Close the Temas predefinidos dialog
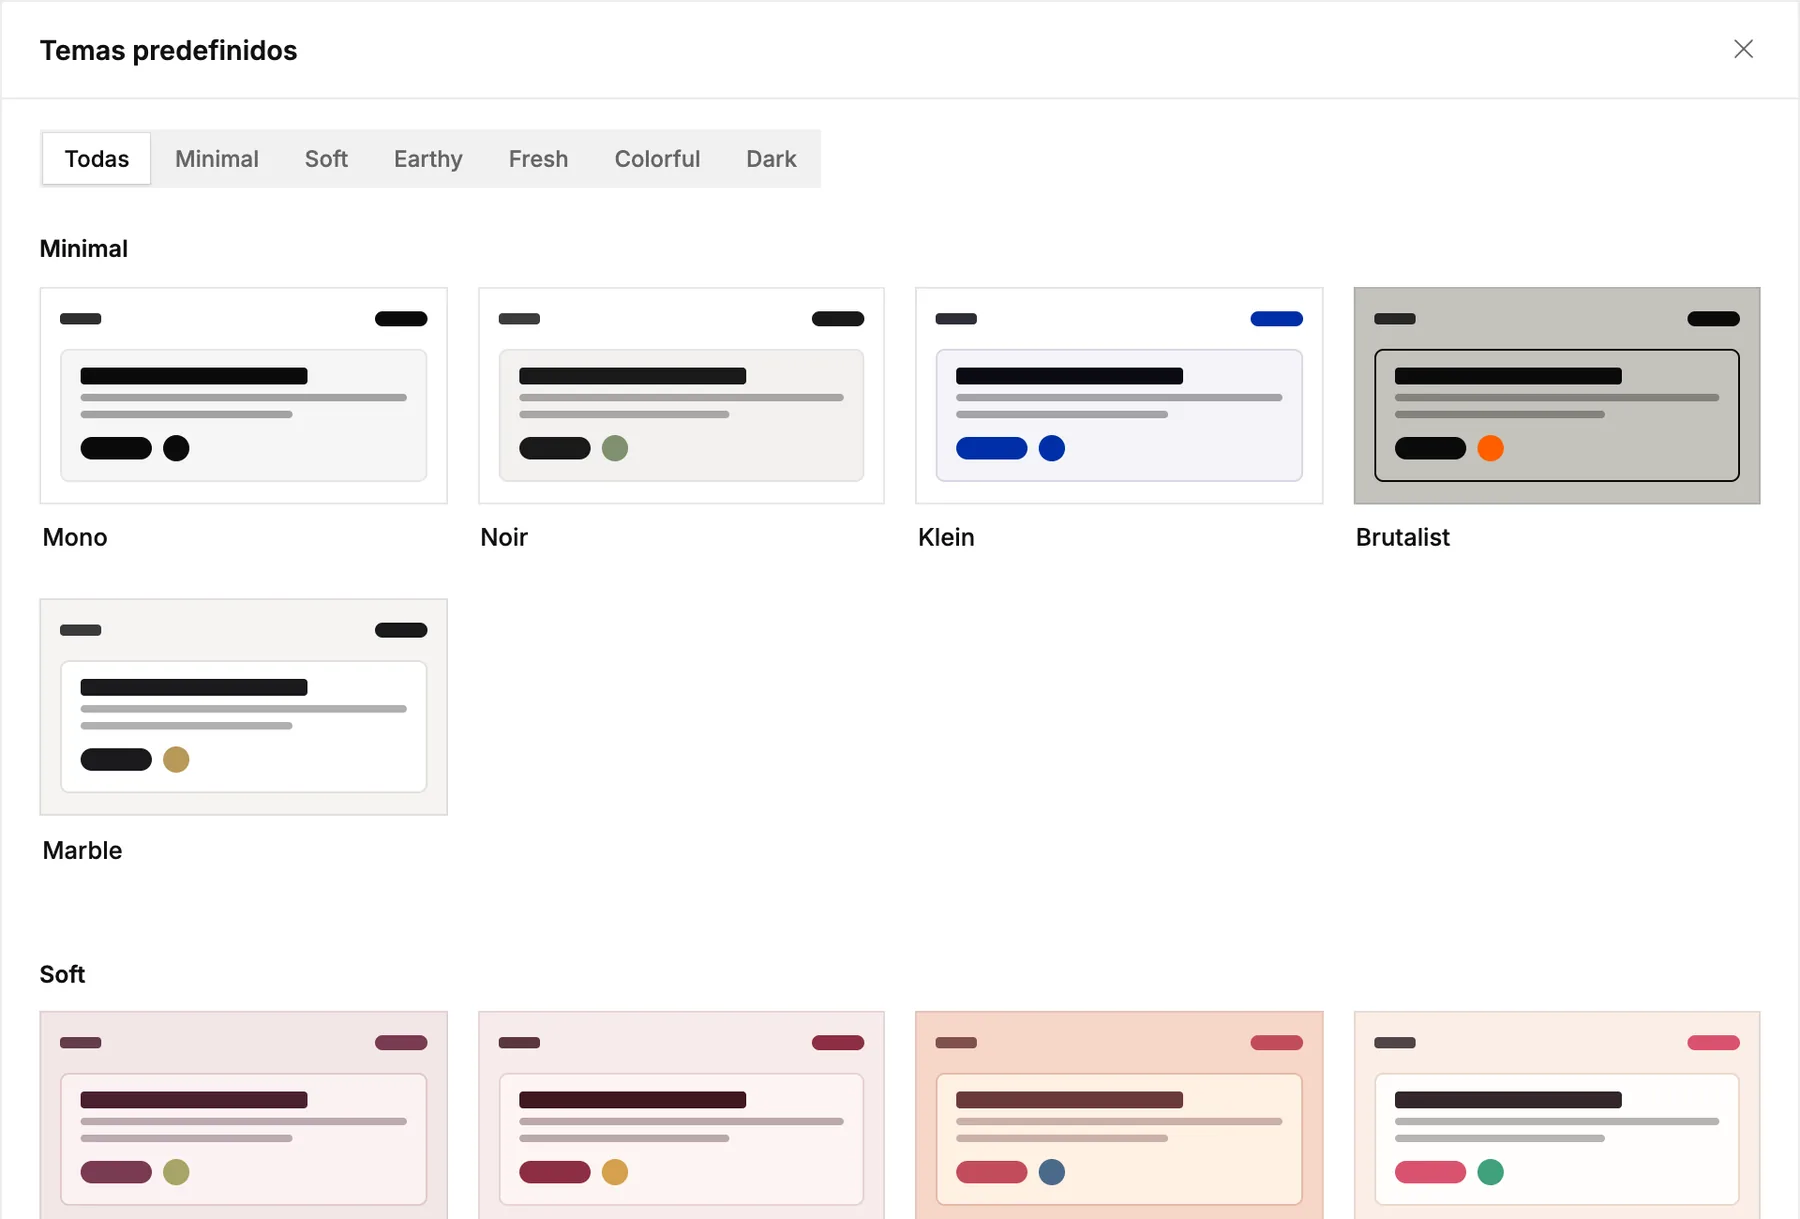The height and width of the screenshot is (1219, 1800). click(1743, 49)
